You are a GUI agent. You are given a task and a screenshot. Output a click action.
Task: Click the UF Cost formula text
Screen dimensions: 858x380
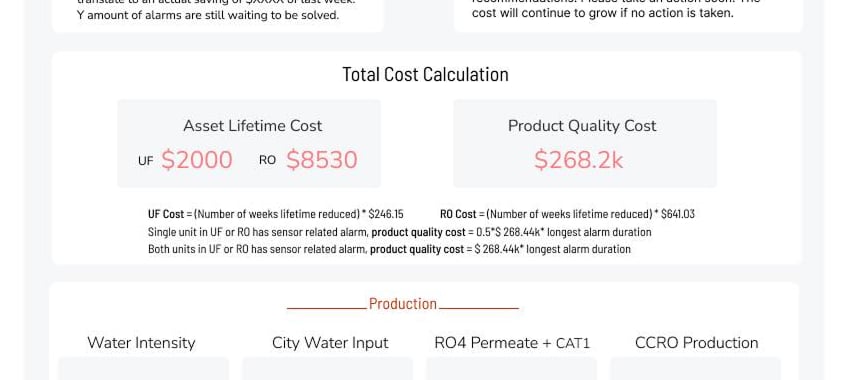276,214
